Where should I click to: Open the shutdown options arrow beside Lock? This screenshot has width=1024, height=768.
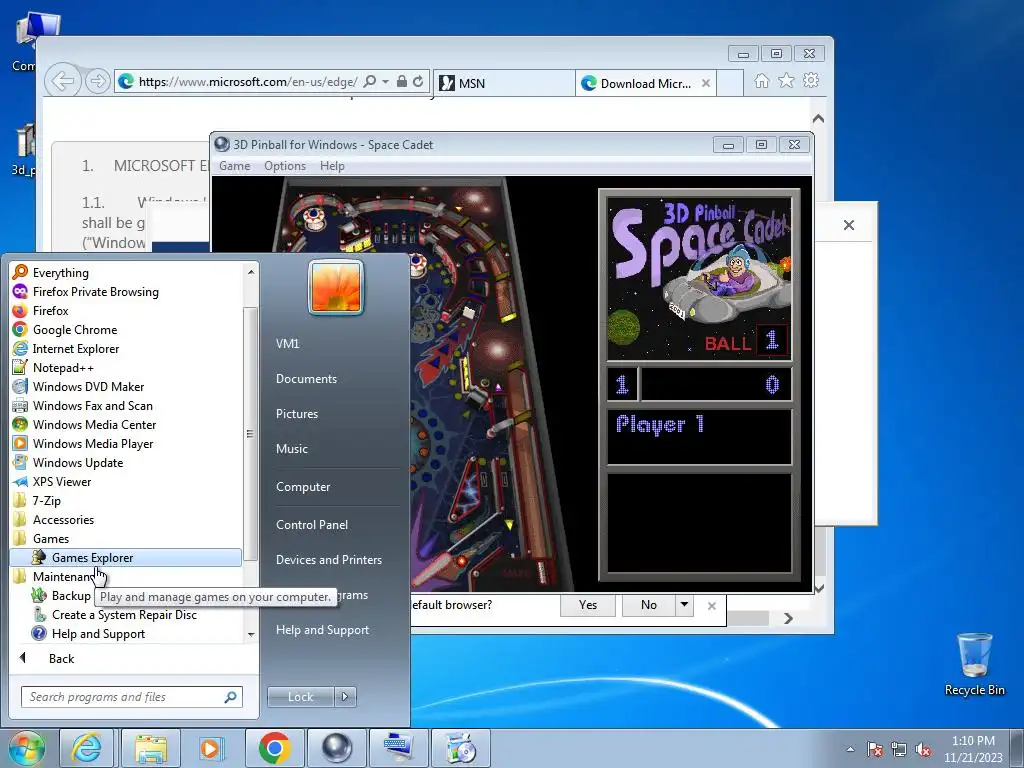[345, 697]
